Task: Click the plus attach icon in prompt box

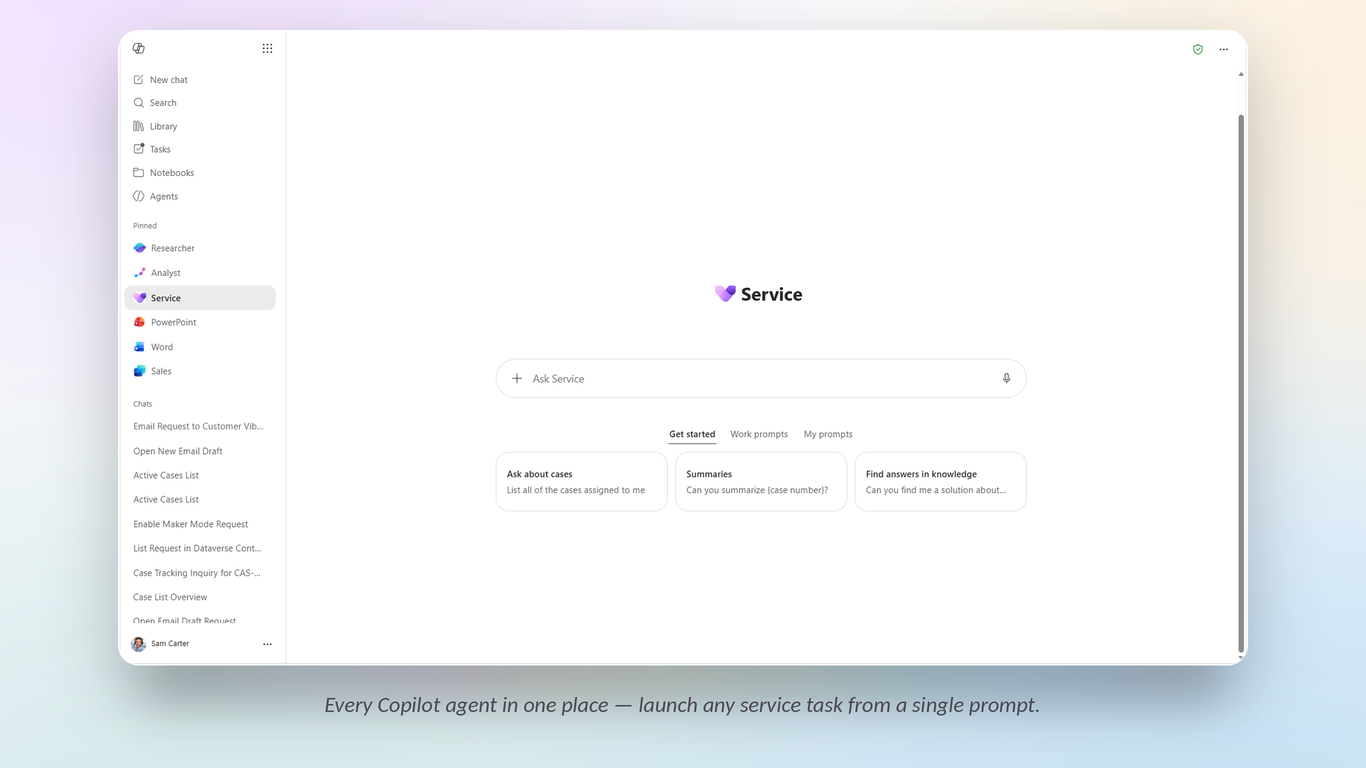Action: click(x=517, y=379)
